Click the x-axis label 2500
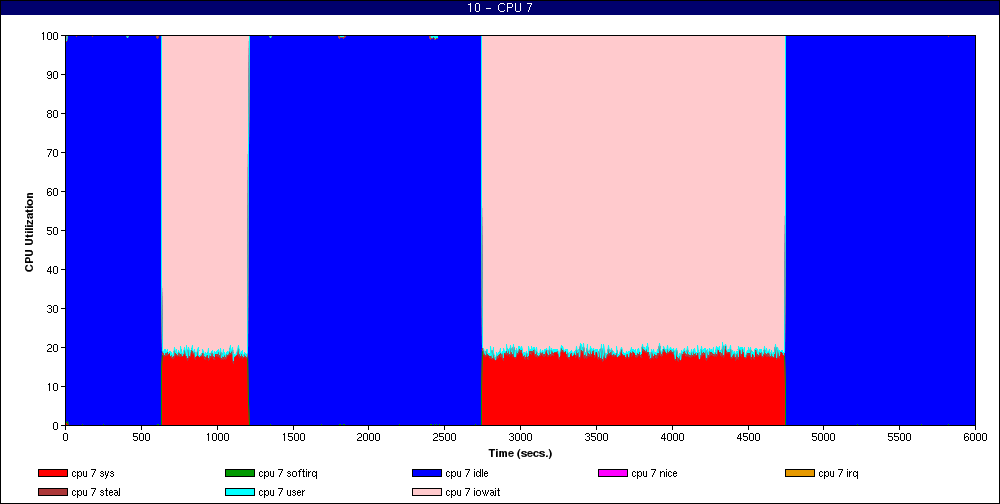 (445, 438)
